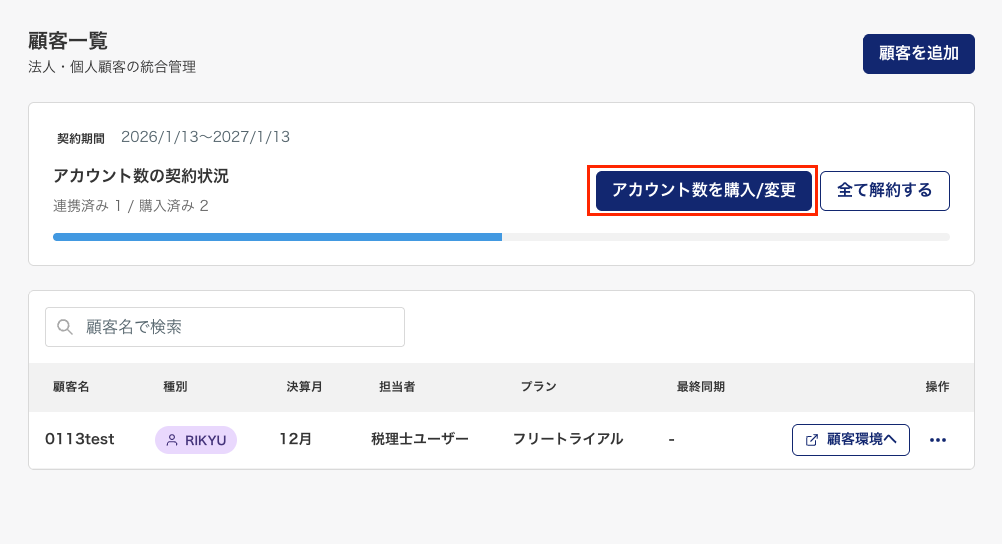Click the magnifier icon in the search box
This screenshot has height=544, width=1002.
[65, 327]
